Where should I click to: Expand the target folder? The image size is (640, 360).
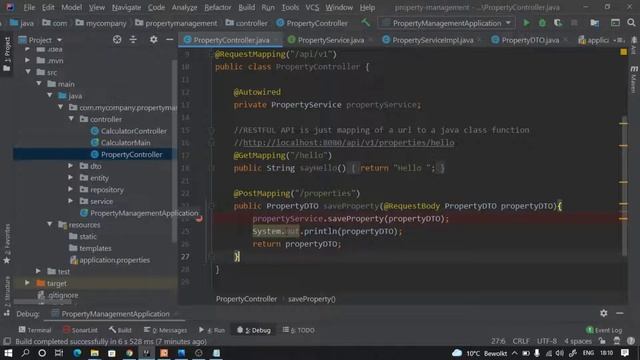(27, 283)
